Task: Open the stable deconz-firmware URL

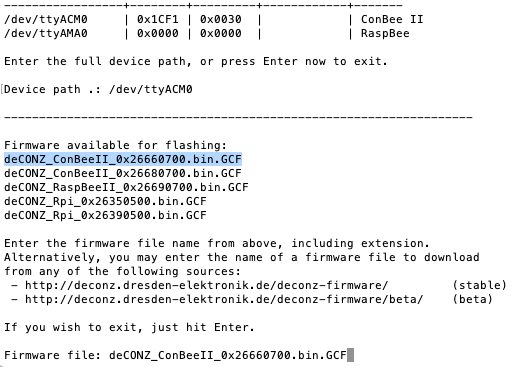Action: [x=207, y=285]
